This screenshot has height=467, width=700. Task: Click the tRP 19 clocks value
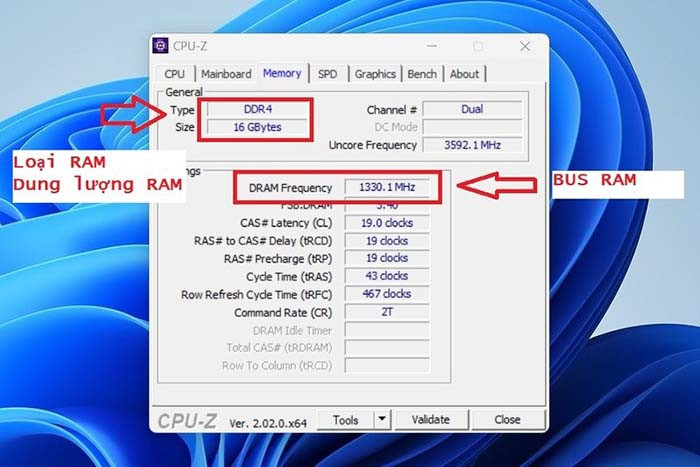[x=387, y=258]
